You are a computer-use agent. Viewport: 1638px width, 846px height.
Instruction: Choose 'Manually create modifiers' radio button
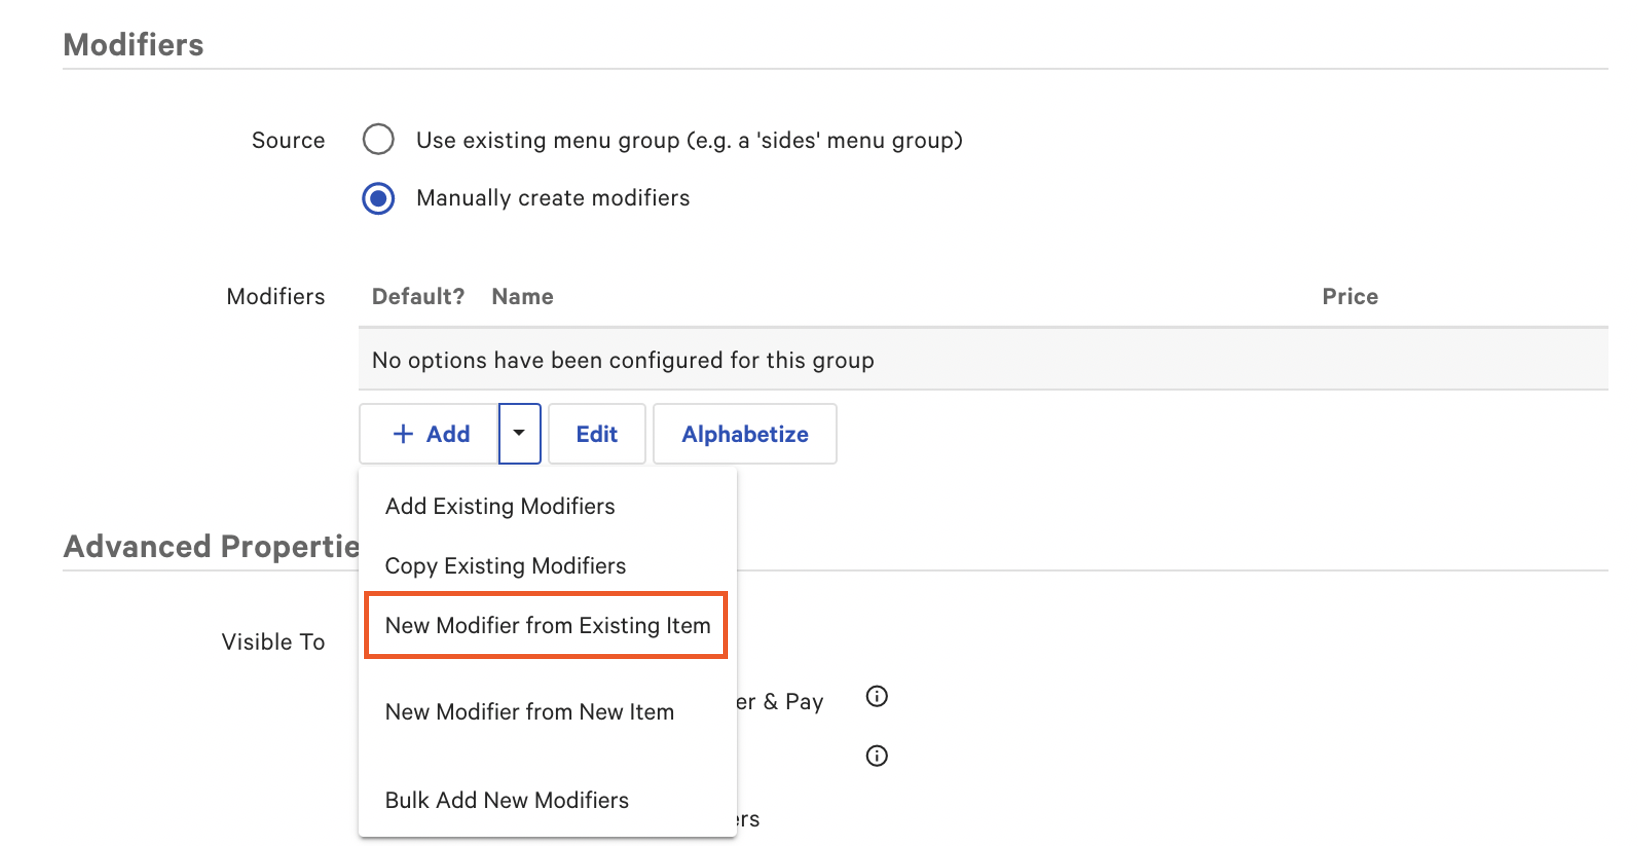point(378,198)
